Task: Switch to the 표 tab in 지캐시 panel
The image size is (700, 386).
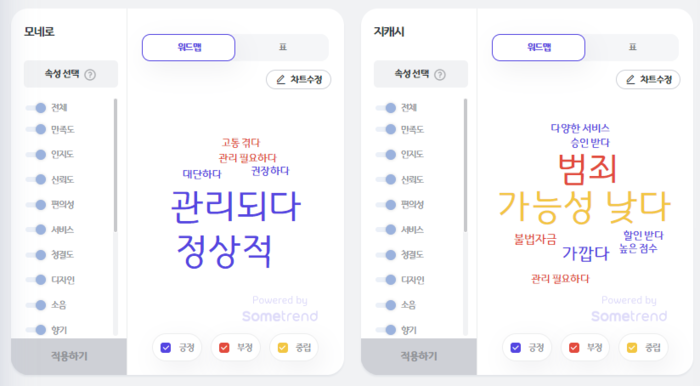Action: click(633, 47)
